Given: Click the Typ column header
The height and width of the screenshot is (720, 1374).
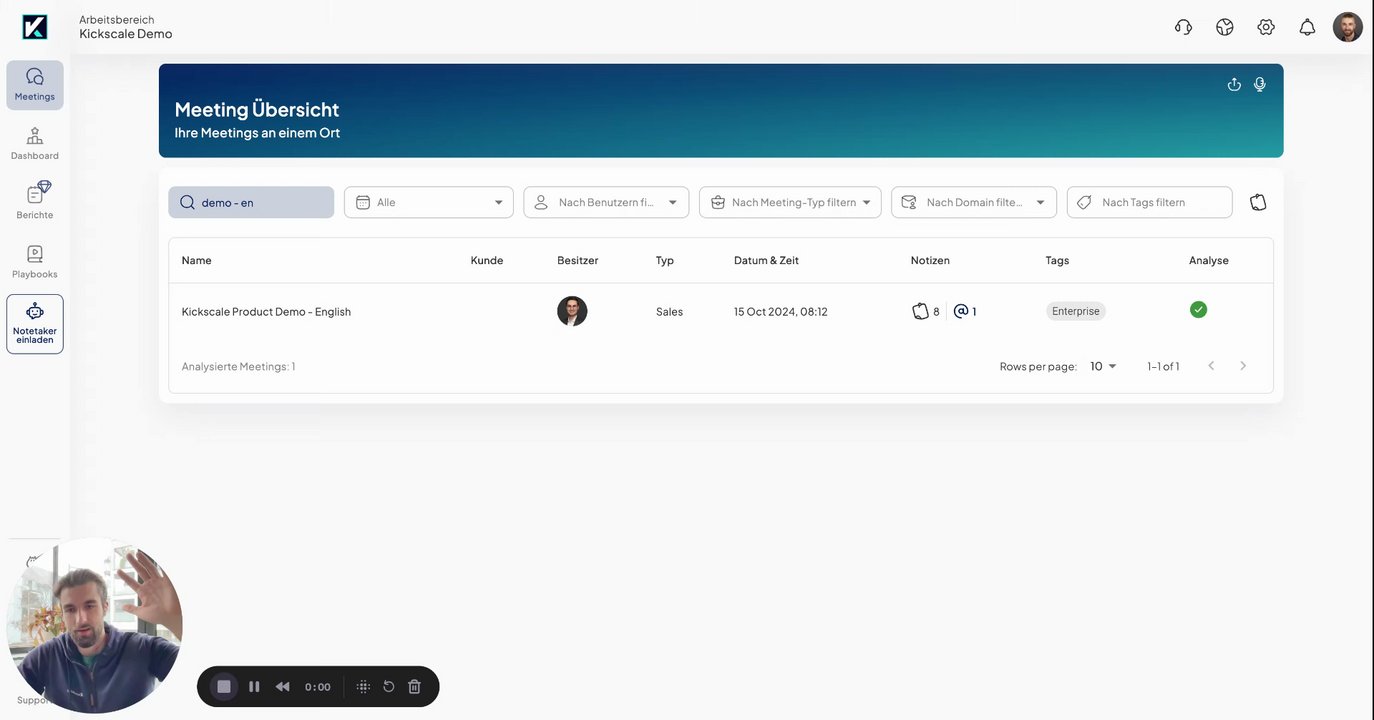Looking at the screenshot, I should coord(665,260).
